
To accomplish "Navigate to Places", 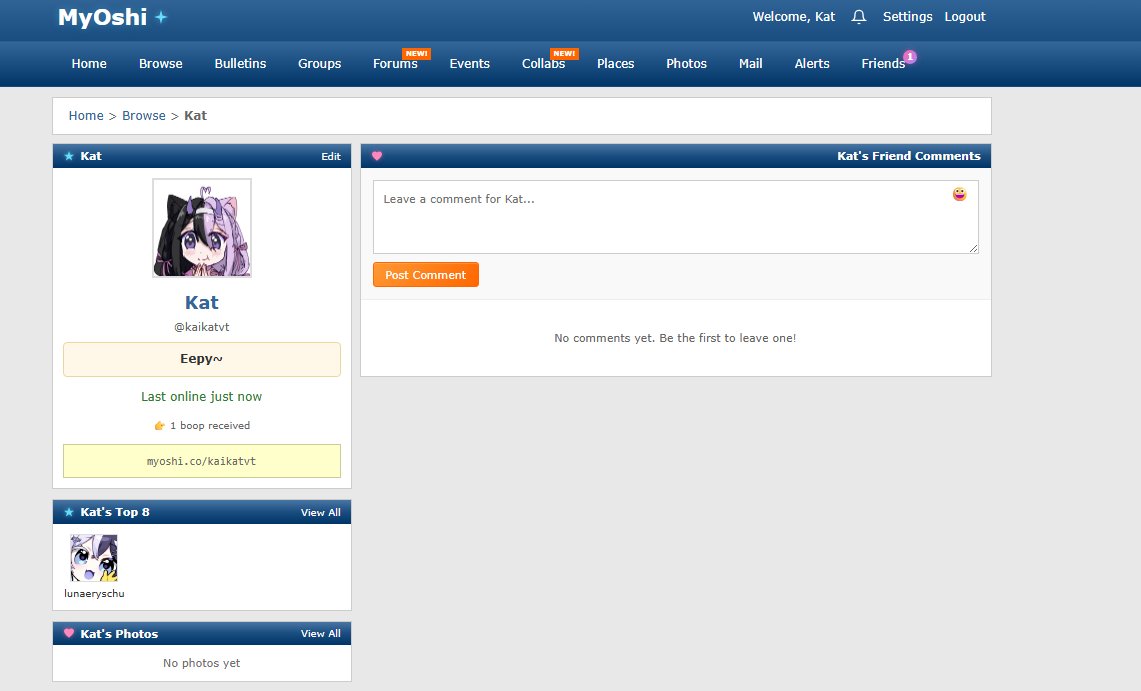I will point(616,63).
